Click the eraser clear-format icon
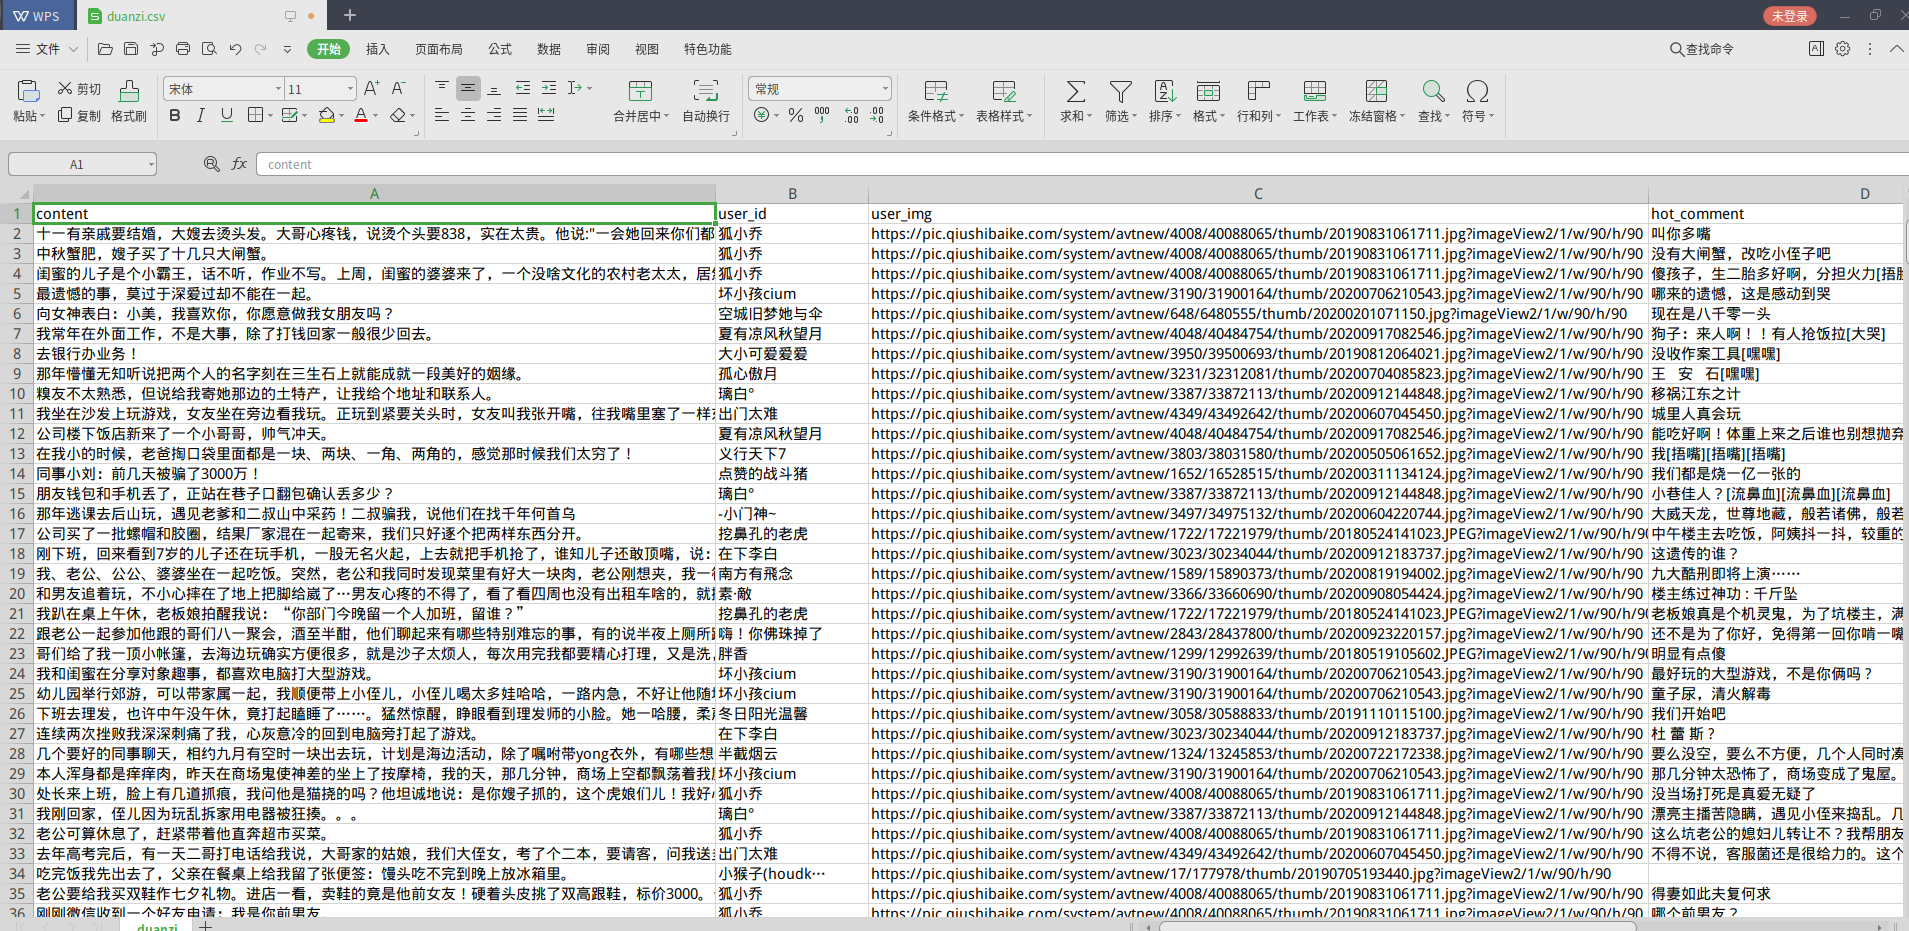This screenshot has width=1909, height=931. click(398, 116)
